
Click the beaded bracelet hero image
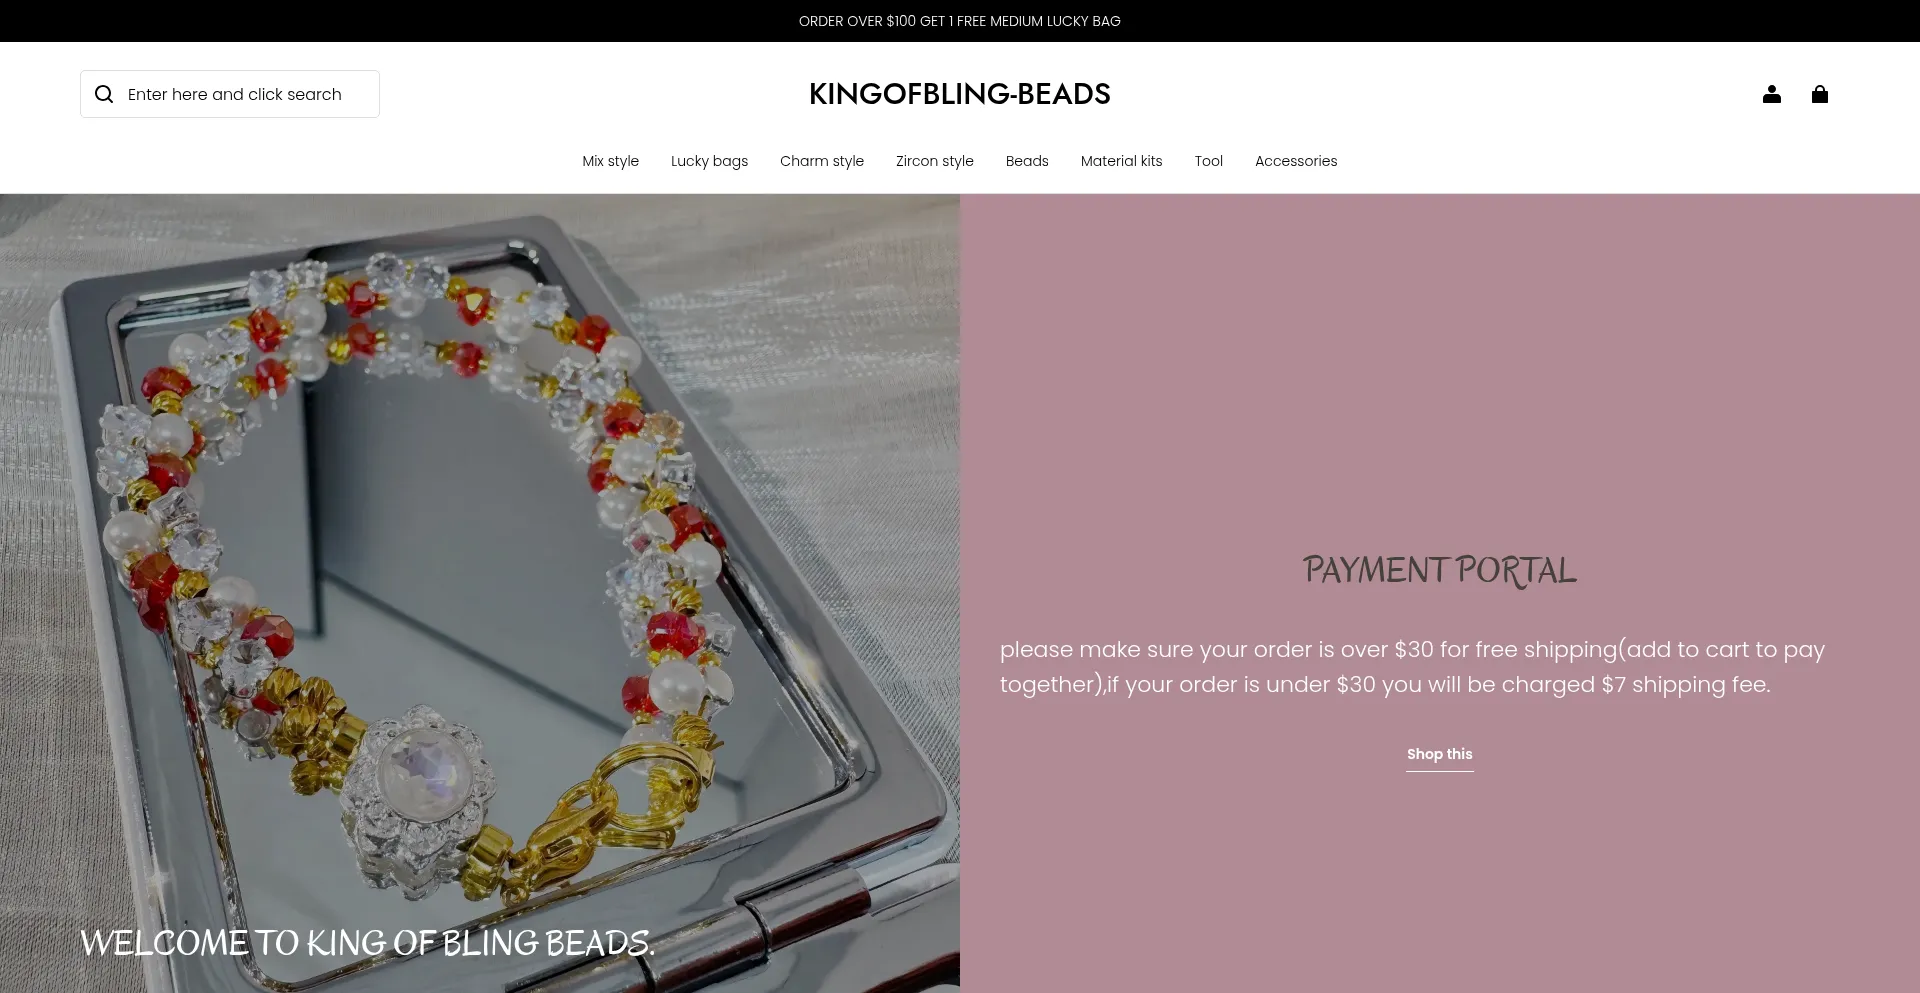pyautogui.click(x=480, y=593)
